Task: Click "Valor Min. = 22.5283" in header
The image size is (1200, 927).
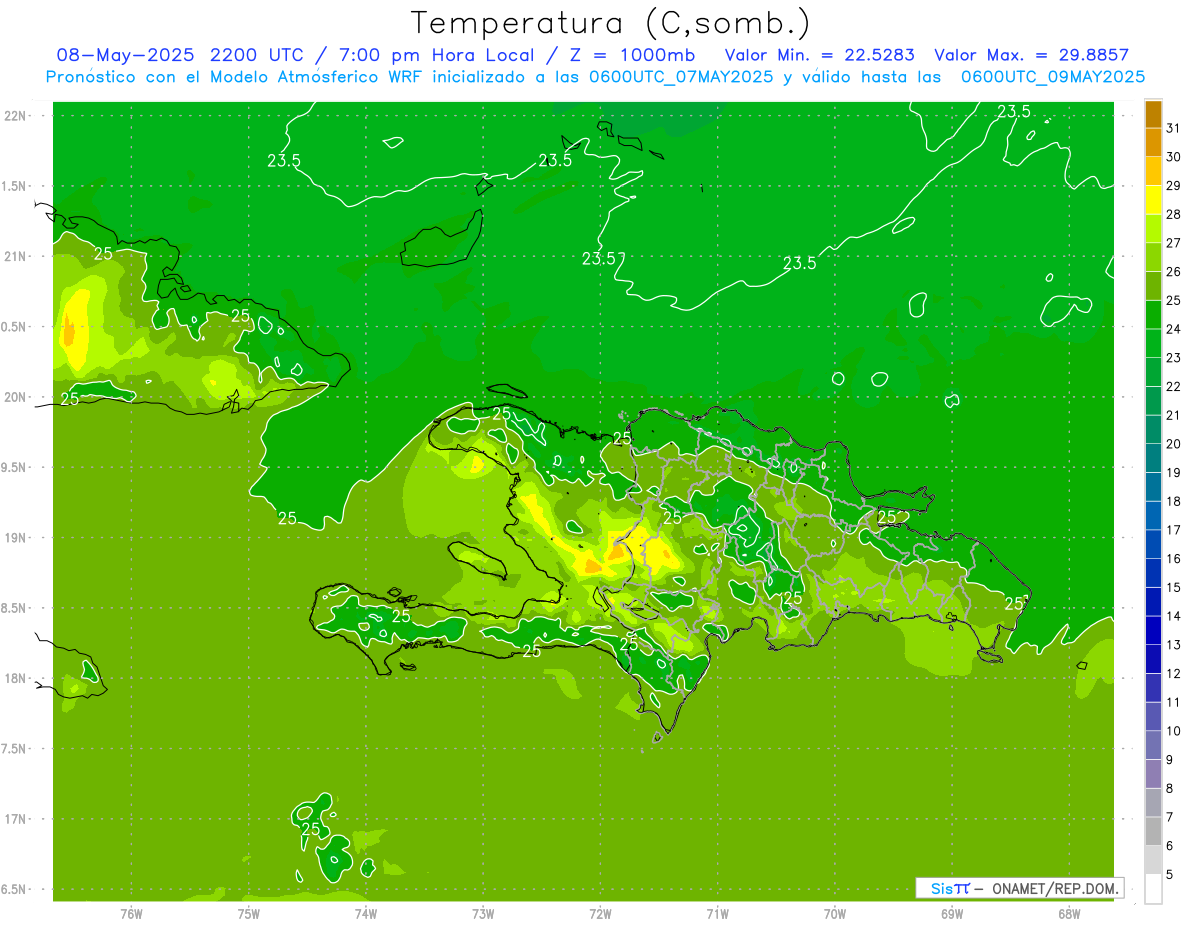Action: click(820, 55)
